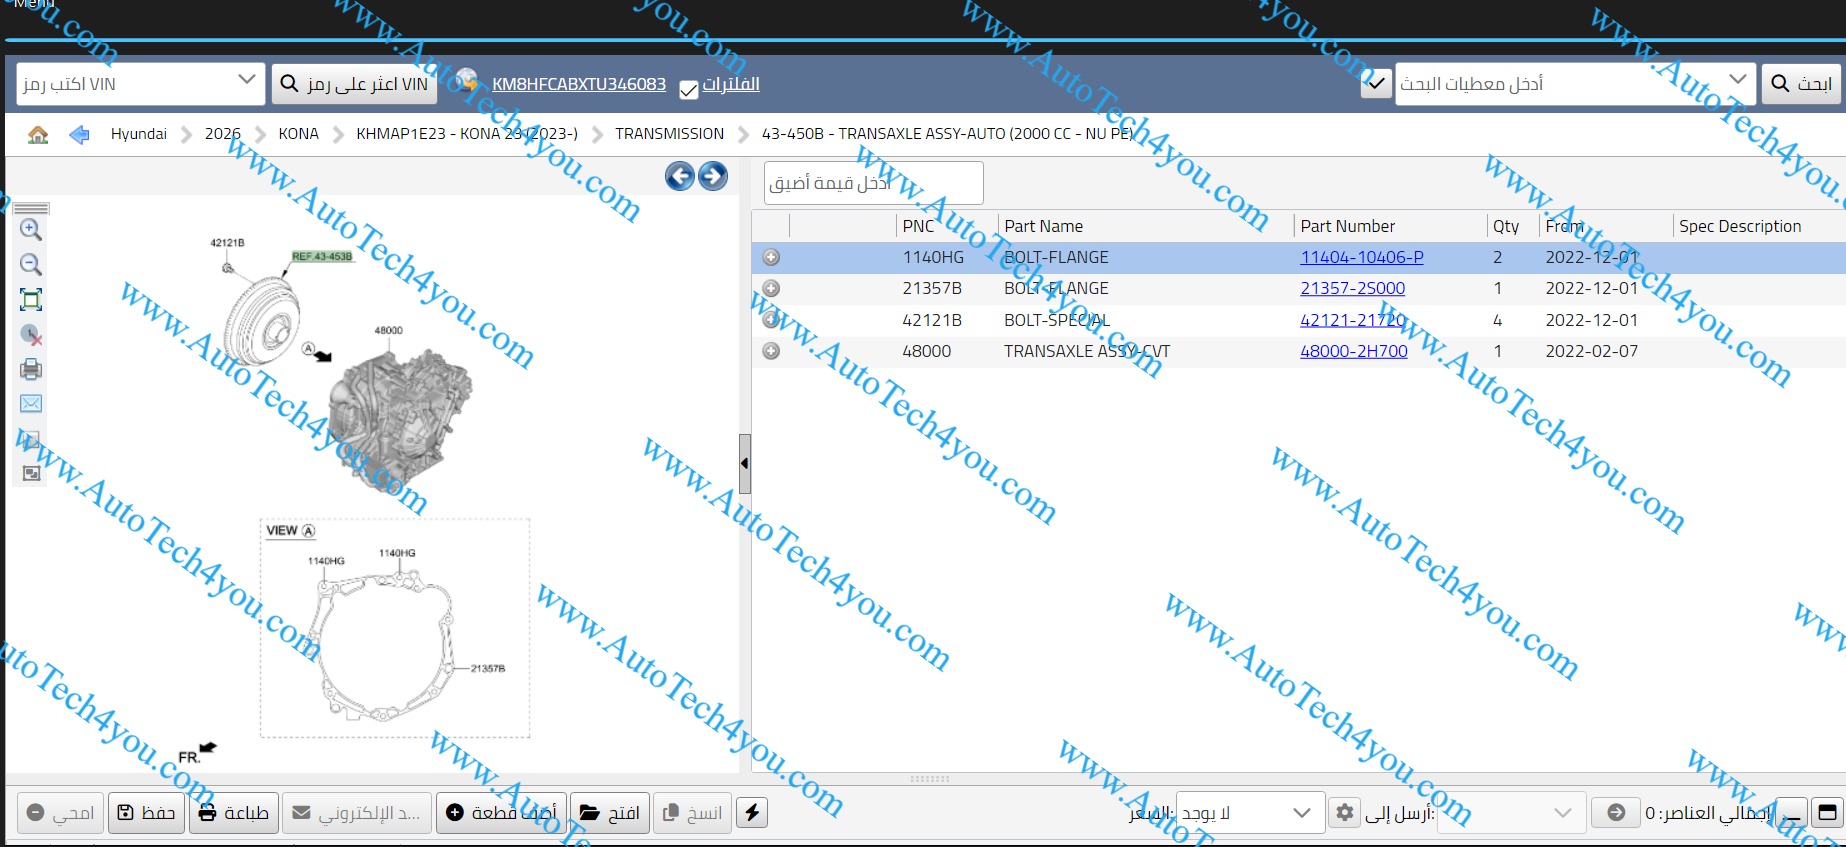Zoom out of the parts diagram
1846x847 pixels.
pyautogui.click(x=31, y=265)
